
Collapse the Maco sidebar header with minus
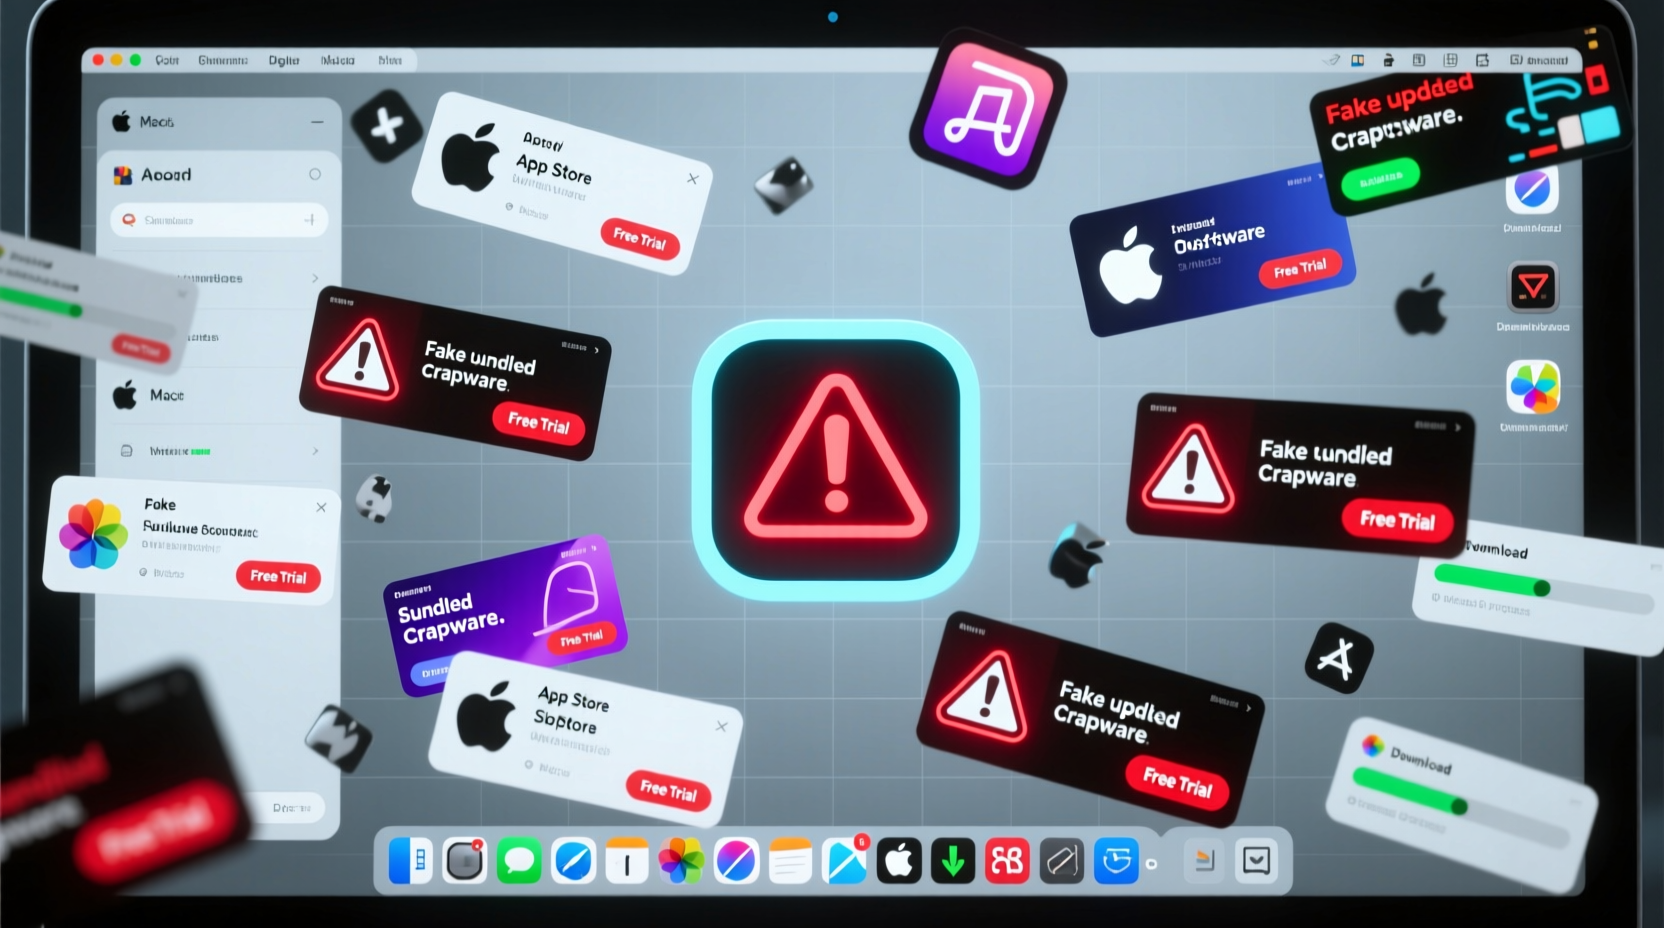[x=317, y=122]
